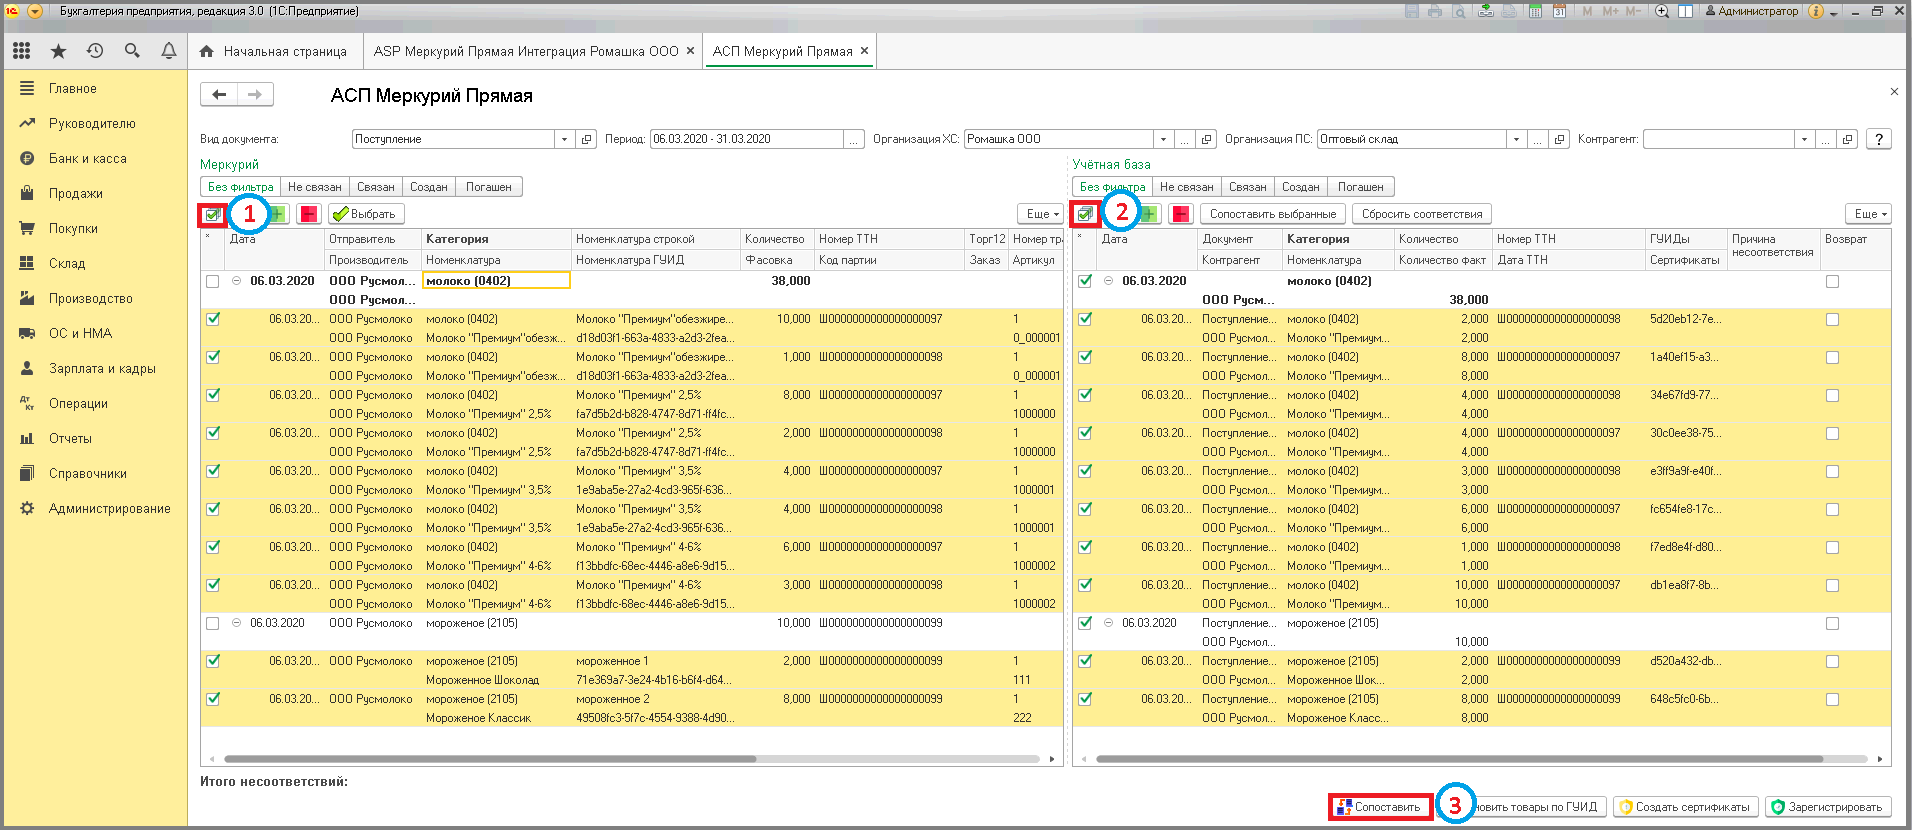Image resolution: width=1912 pixels, height=830 pixels.
Task: Switch to Начальная страница tab
Action: 273,51
